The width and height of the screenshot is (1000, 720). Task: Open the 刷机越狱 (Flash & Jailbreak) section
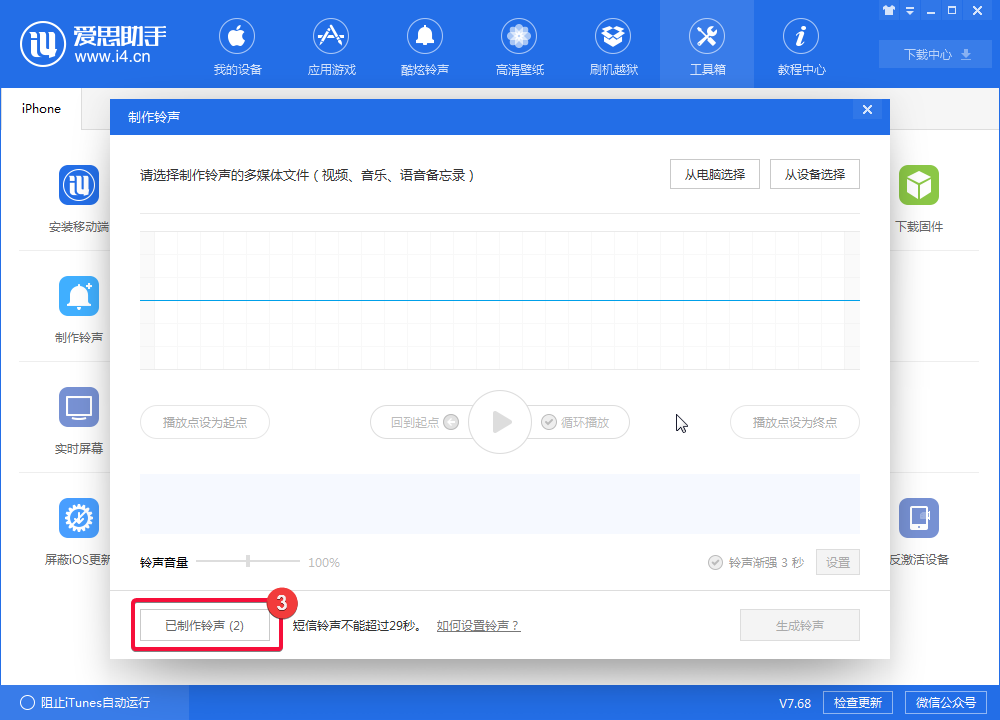(x=613, y=45)
